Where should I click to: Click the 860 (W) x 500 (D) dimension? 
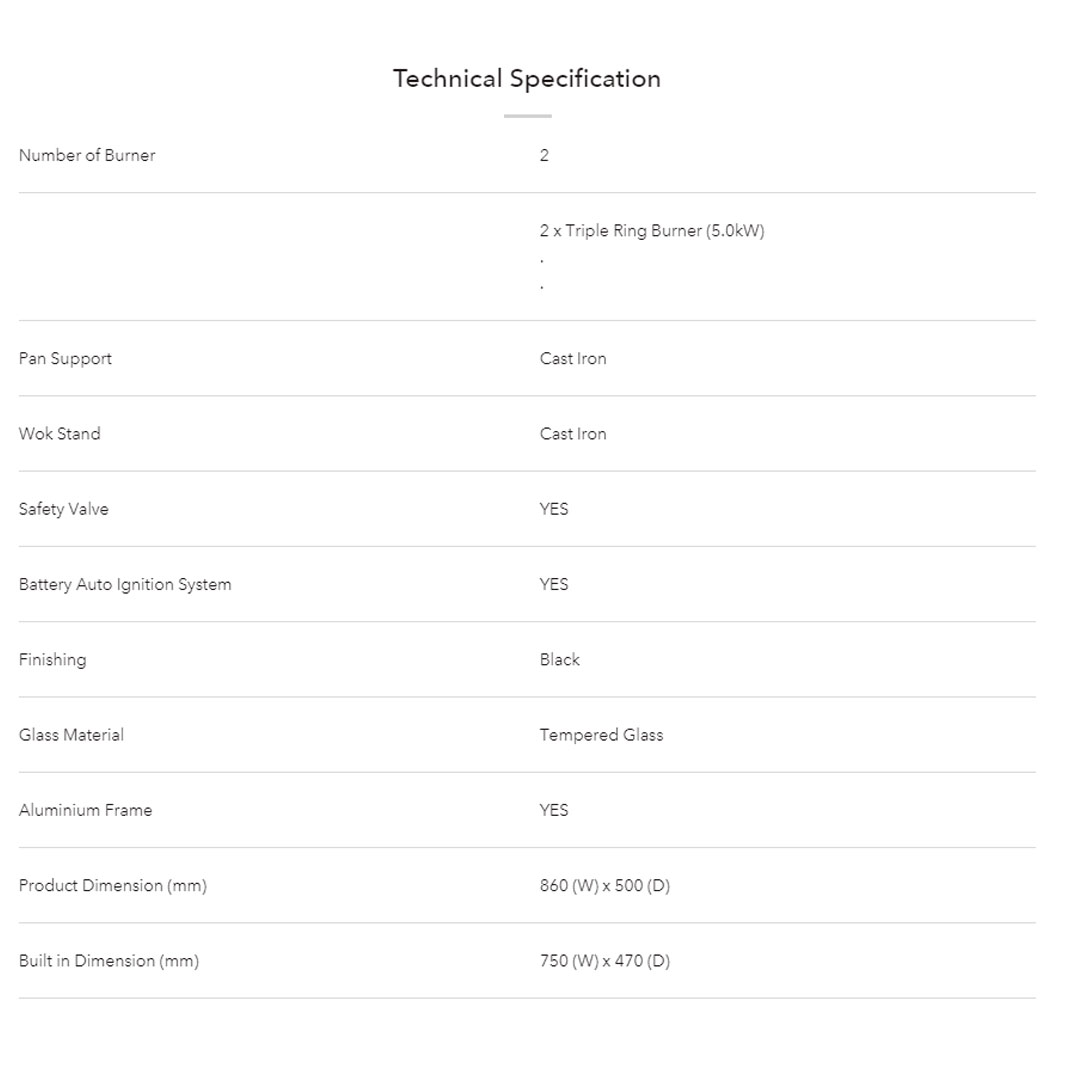(x=604, y=886)
